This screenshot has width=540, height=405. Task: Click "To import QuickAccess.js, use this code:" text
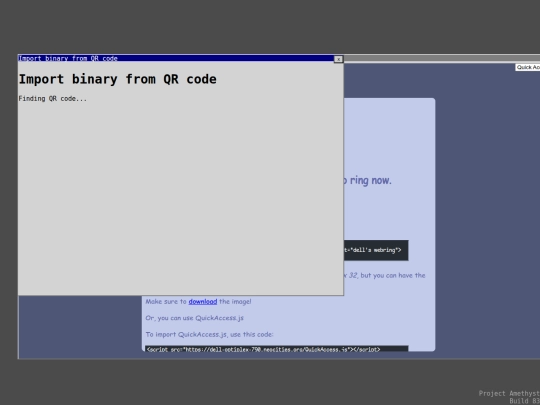209,334
